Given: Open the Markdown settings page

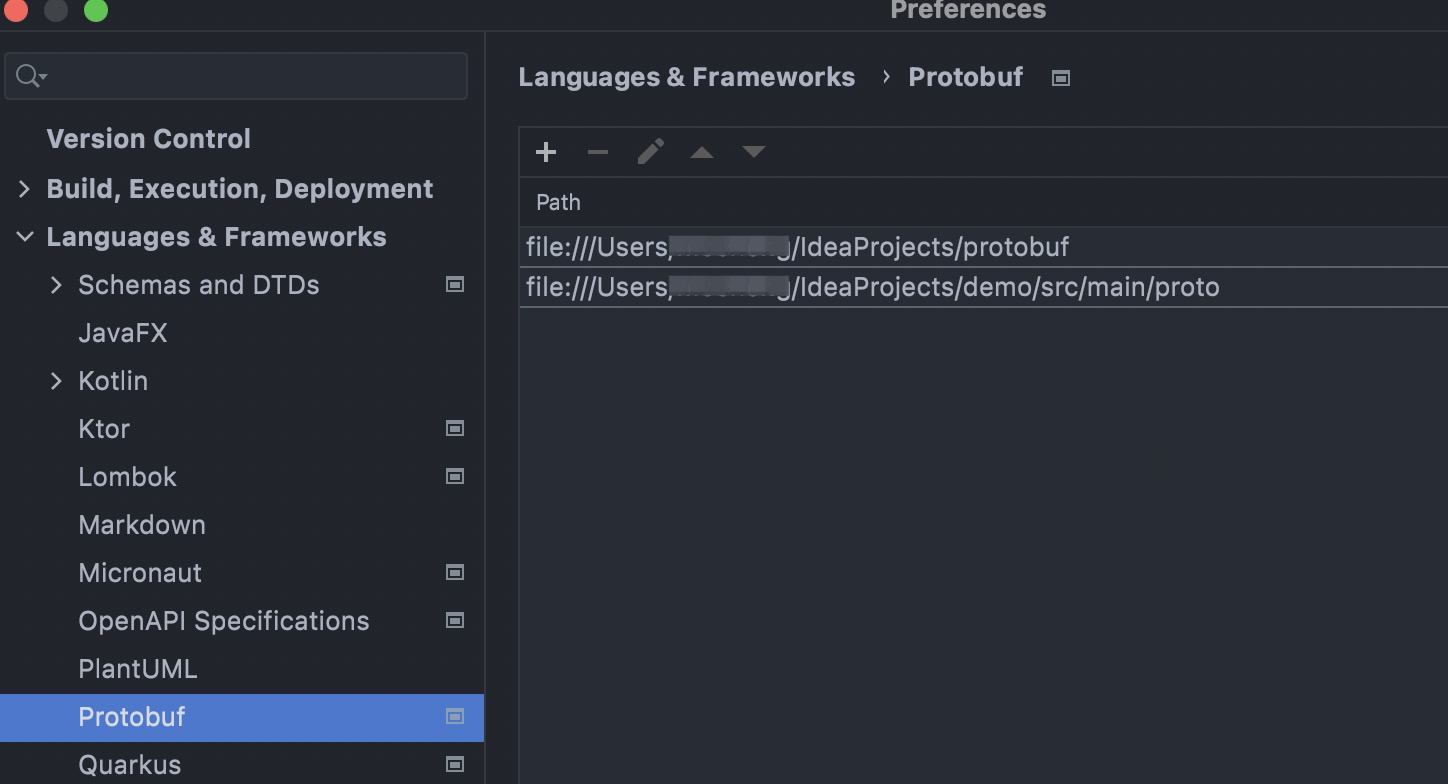Looking at the screenshot, I should (142, 524).
